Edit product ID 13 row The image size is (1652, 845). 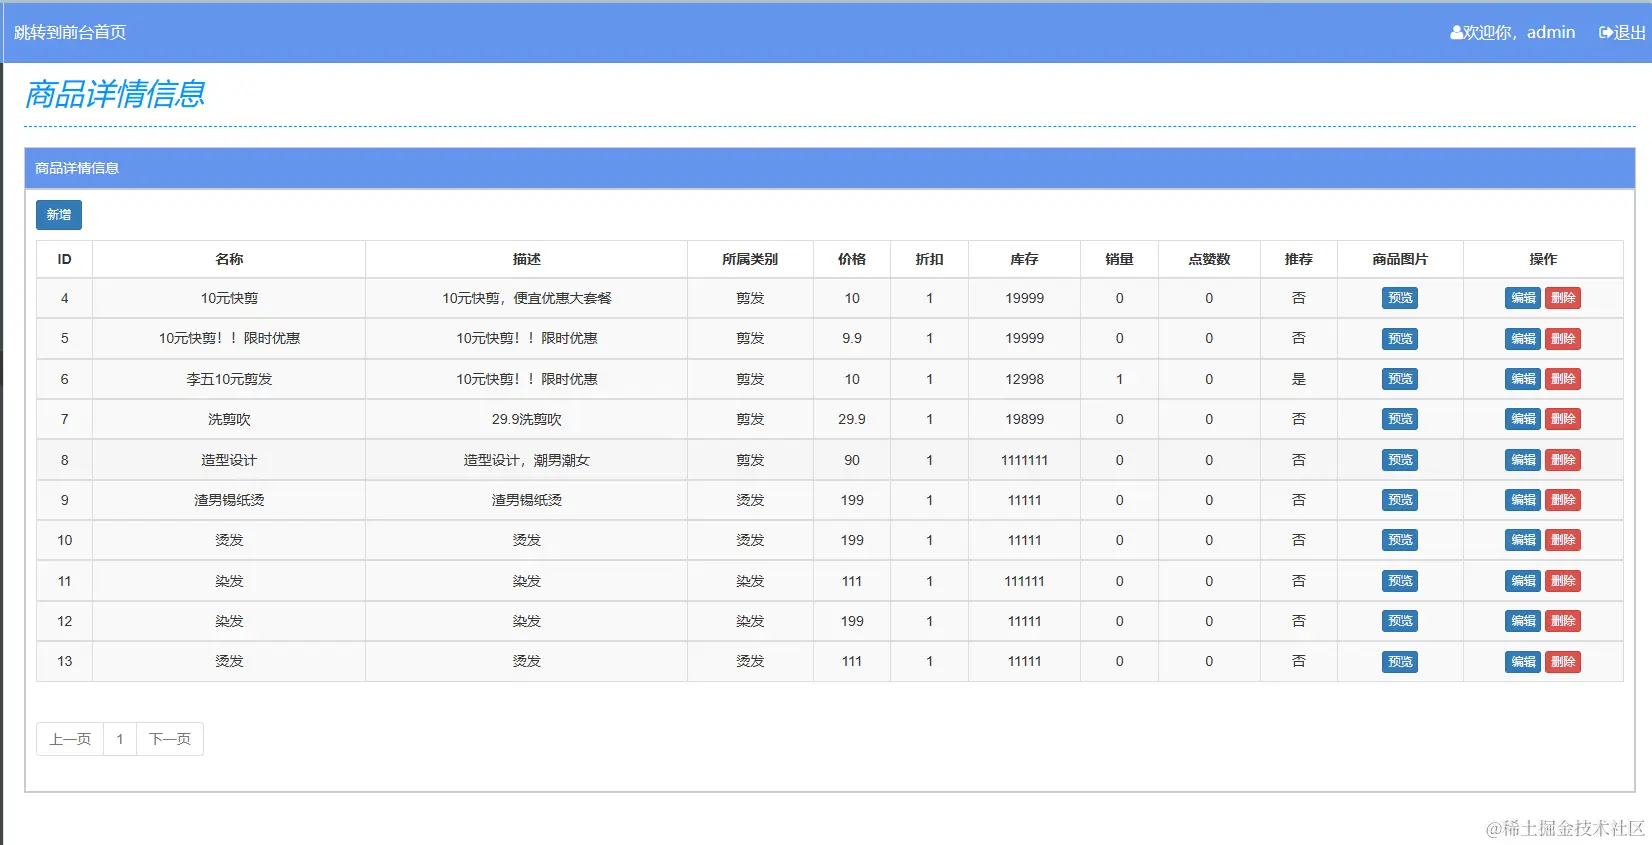tap(1523, 662)
